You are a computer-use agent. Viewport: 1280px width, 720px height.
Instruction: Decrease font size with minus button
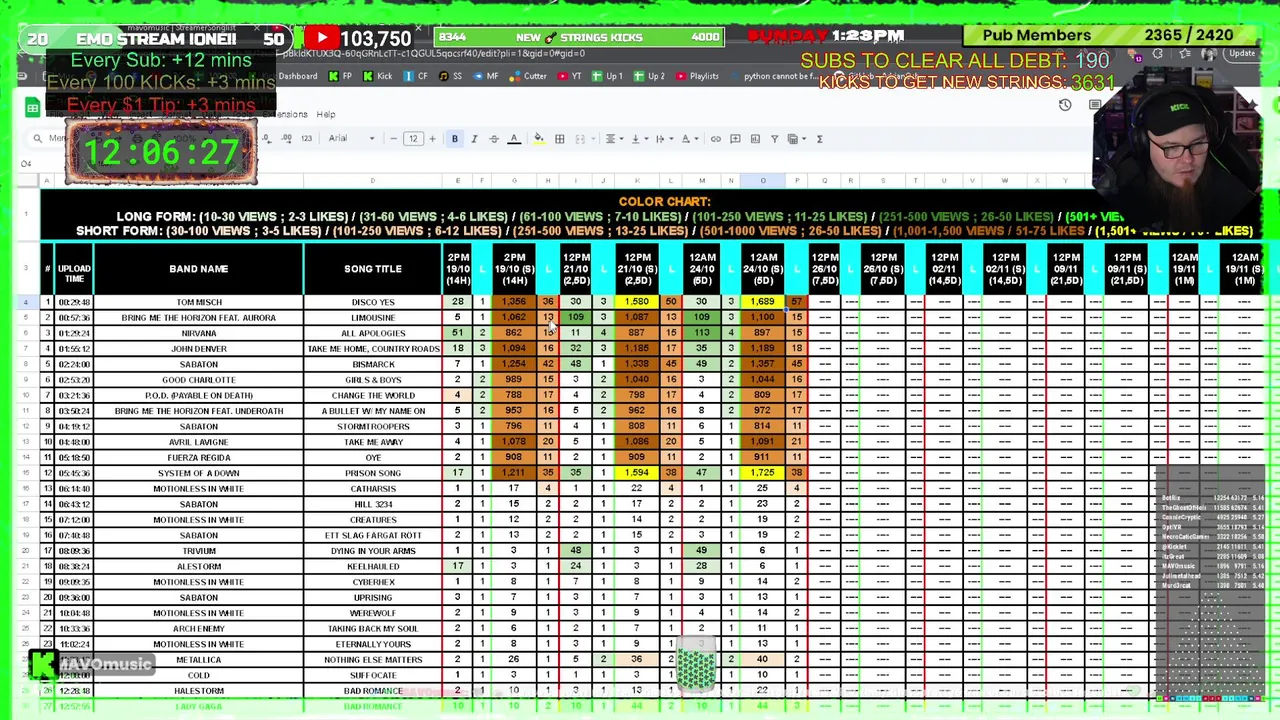[x=393, y=139]
